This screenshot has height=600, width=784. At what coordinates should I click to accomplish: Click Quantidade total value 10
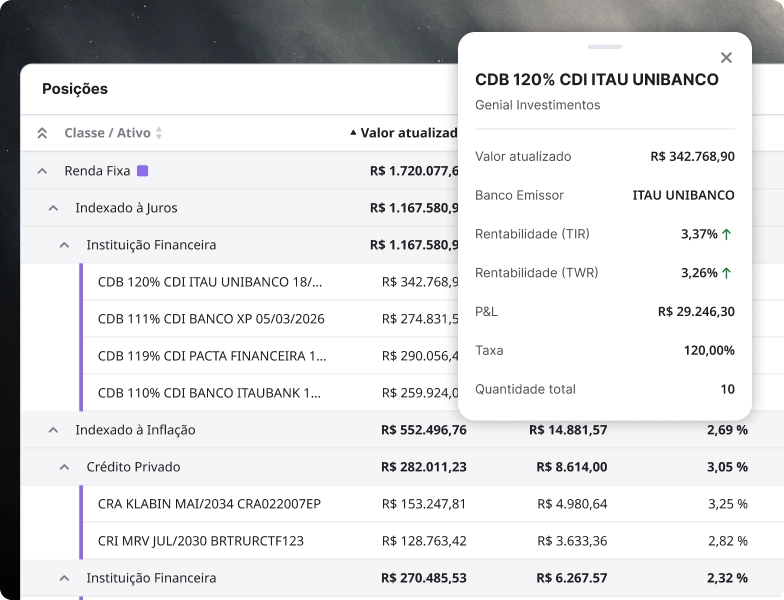tap(728, 389)
